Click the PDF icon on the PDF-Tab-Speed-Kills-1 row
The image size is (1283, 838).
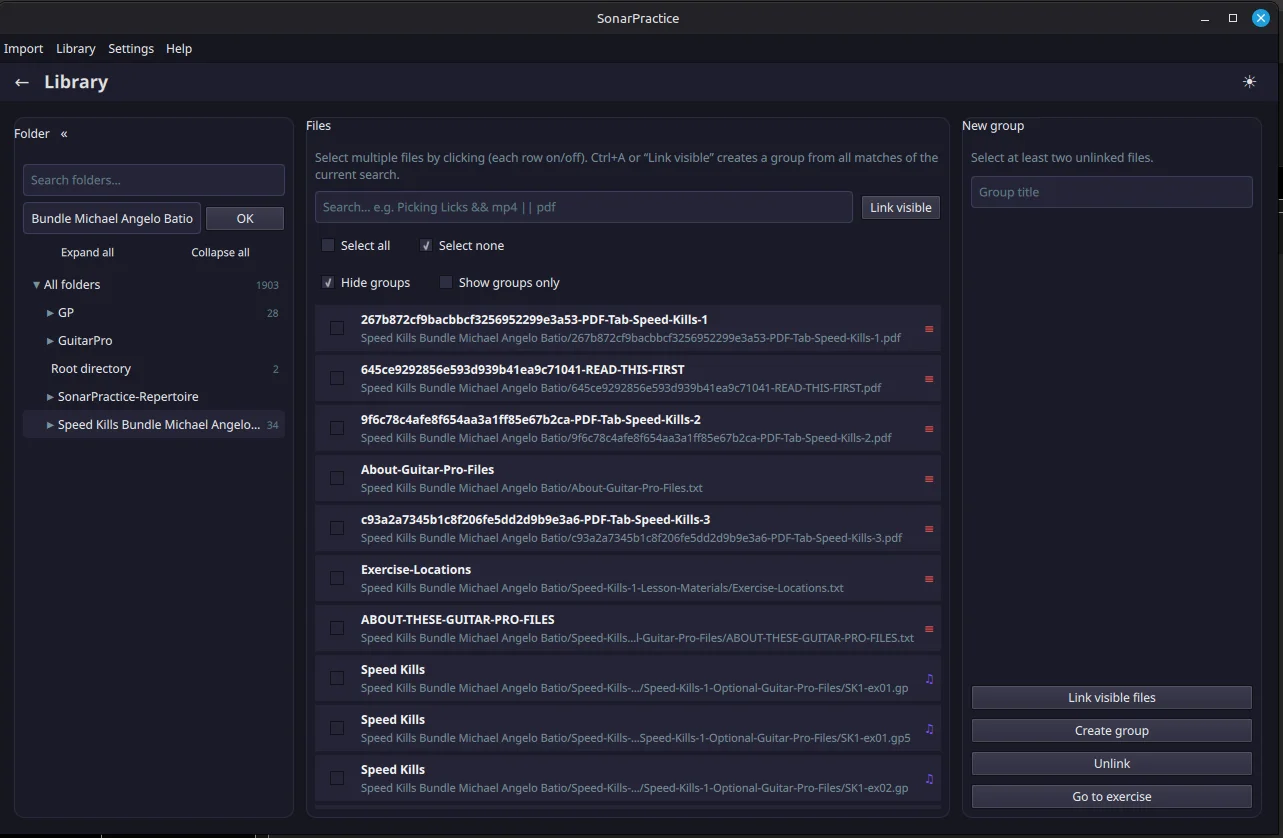[x=929, y=329]
